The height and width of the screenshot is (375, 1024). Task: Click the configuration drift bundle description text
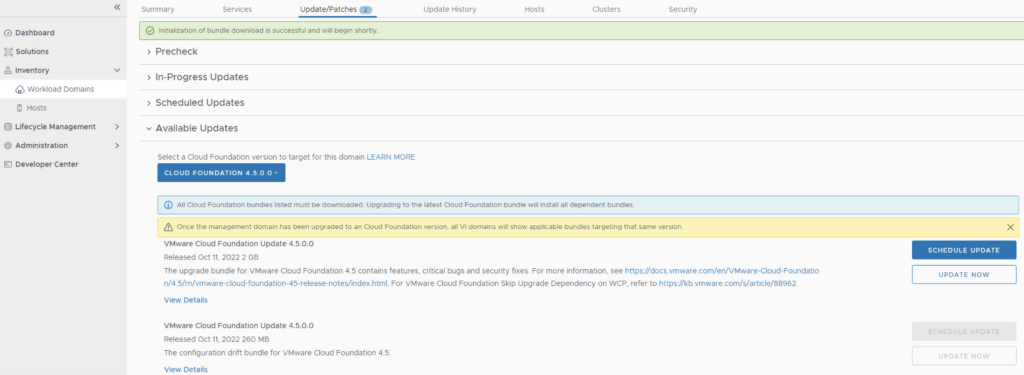(277, 353)
